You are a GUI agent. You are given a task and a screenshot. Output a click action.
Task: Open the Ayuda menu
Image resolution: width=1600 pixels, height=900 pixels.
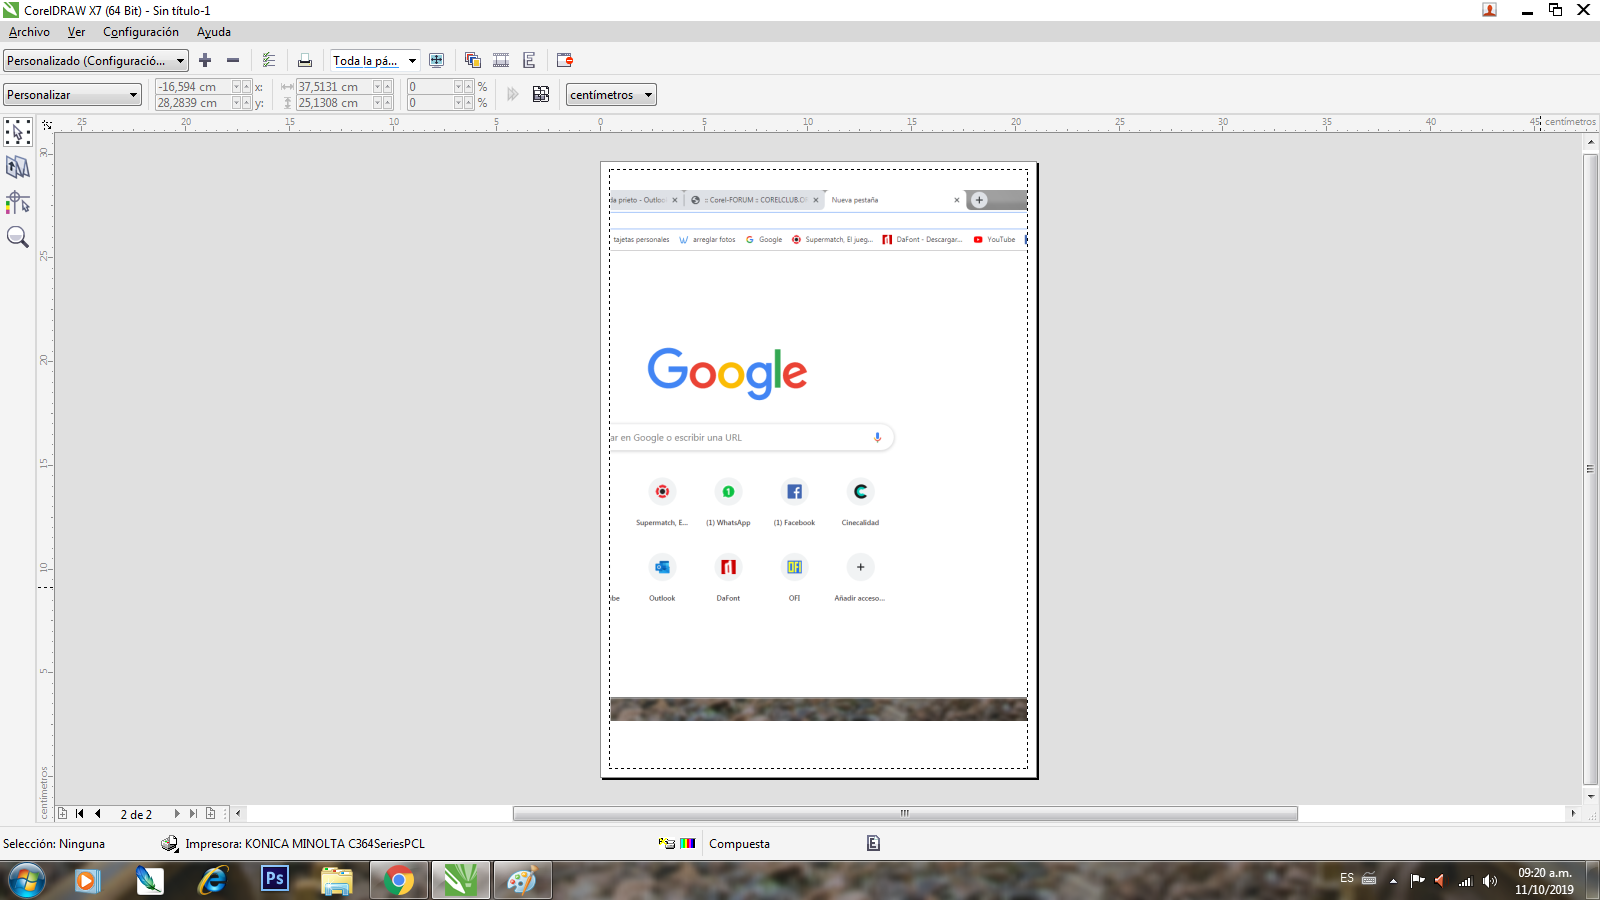coord(214,32)
